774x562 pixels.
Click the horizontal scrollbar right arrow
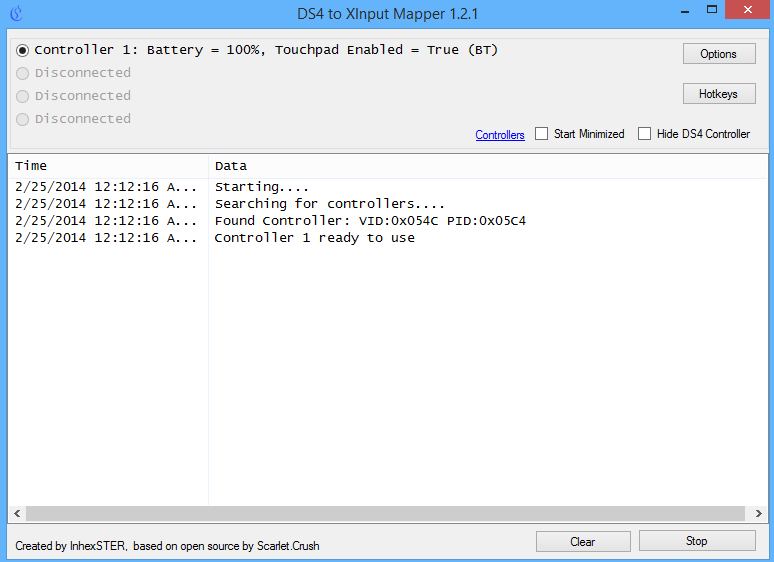click(759, 513)
